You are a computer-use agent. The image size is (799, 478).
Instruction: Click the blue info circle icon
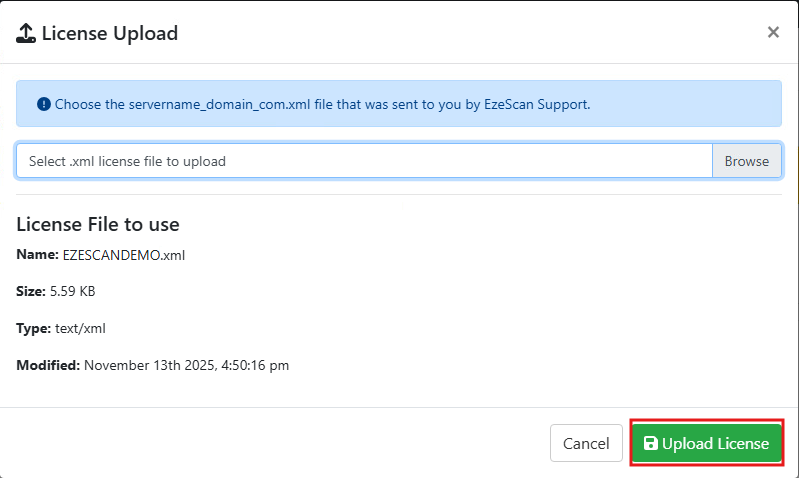click(43, 104)
